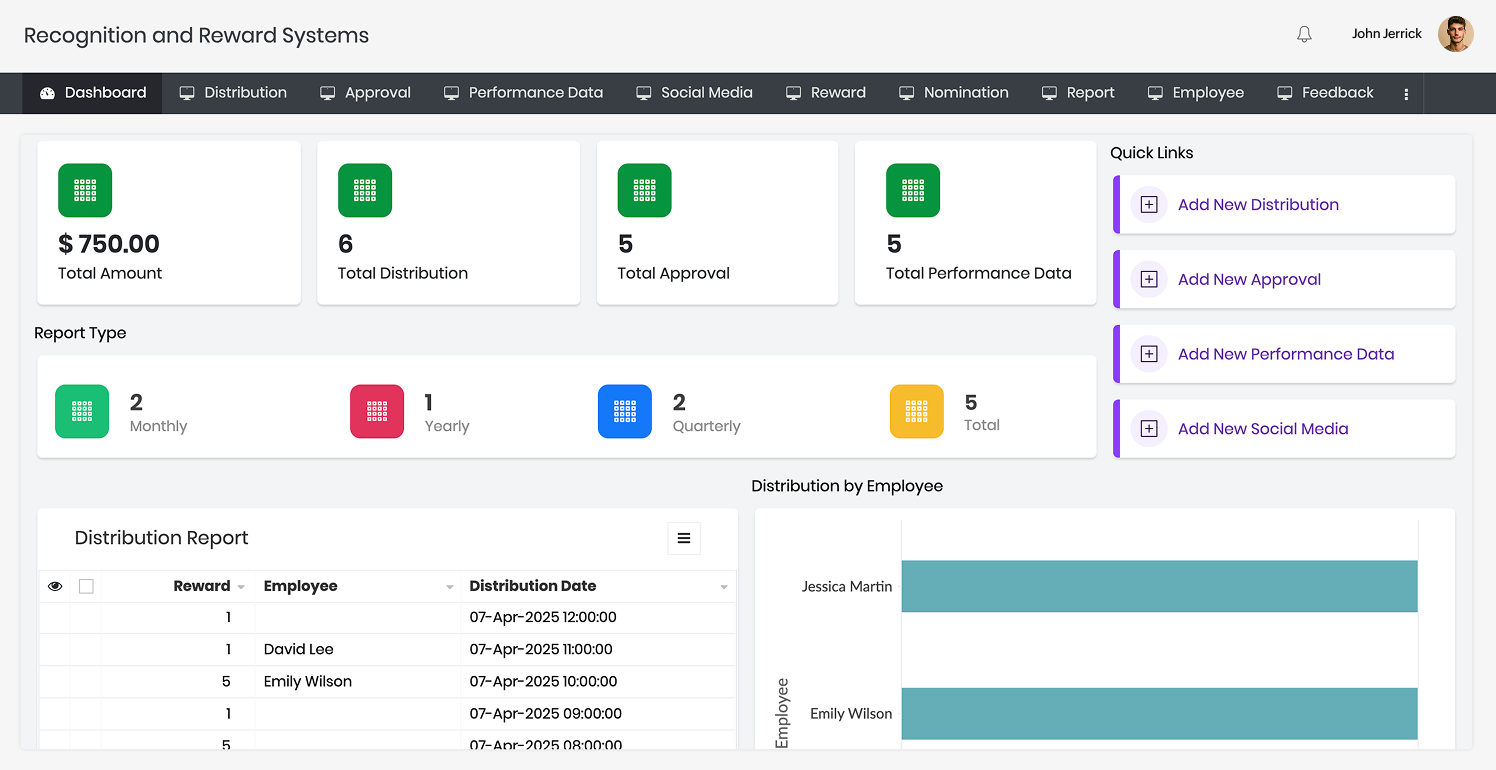Click the plus icon for Add New Approval

click(1149, 279)
